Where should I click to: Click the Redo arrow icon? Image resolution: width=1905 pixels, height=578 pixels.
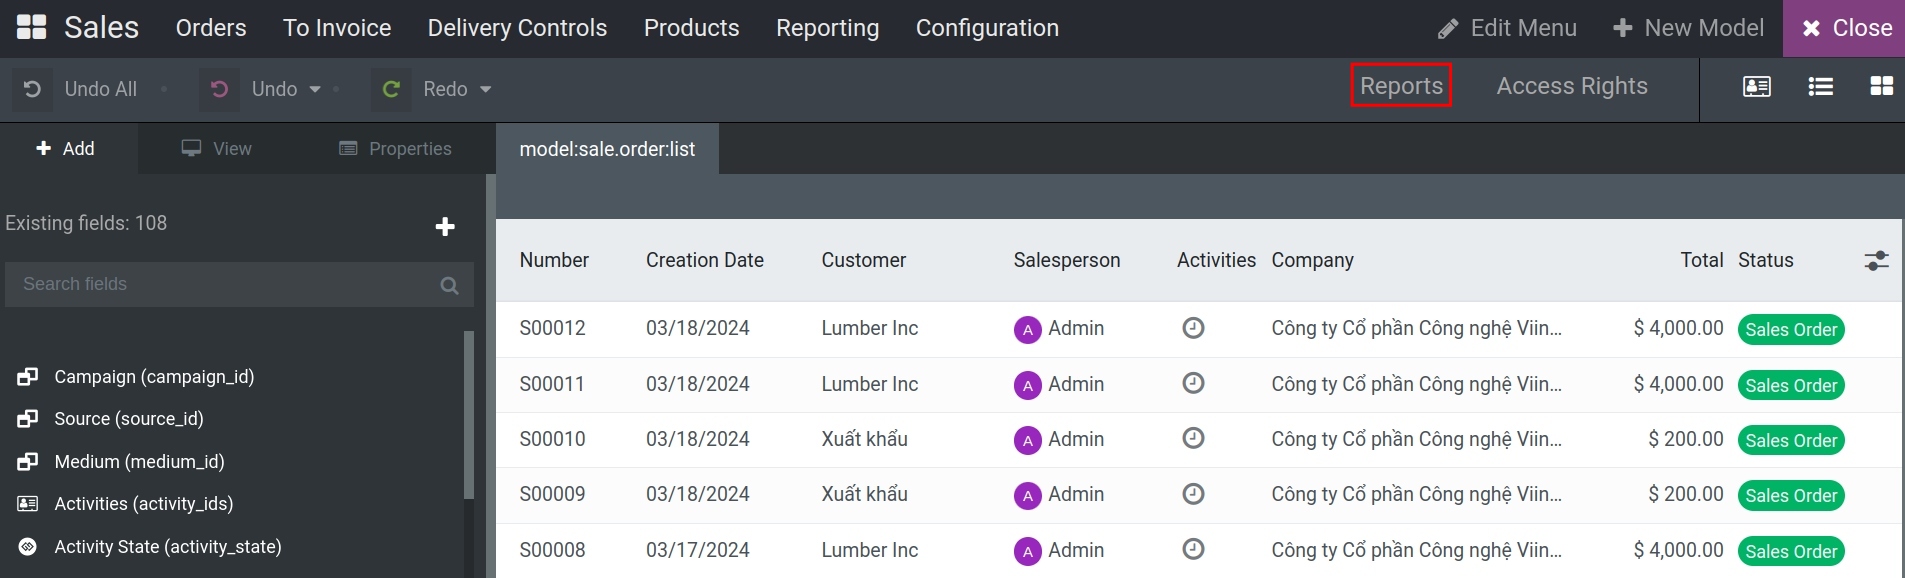tap(391, 89)
